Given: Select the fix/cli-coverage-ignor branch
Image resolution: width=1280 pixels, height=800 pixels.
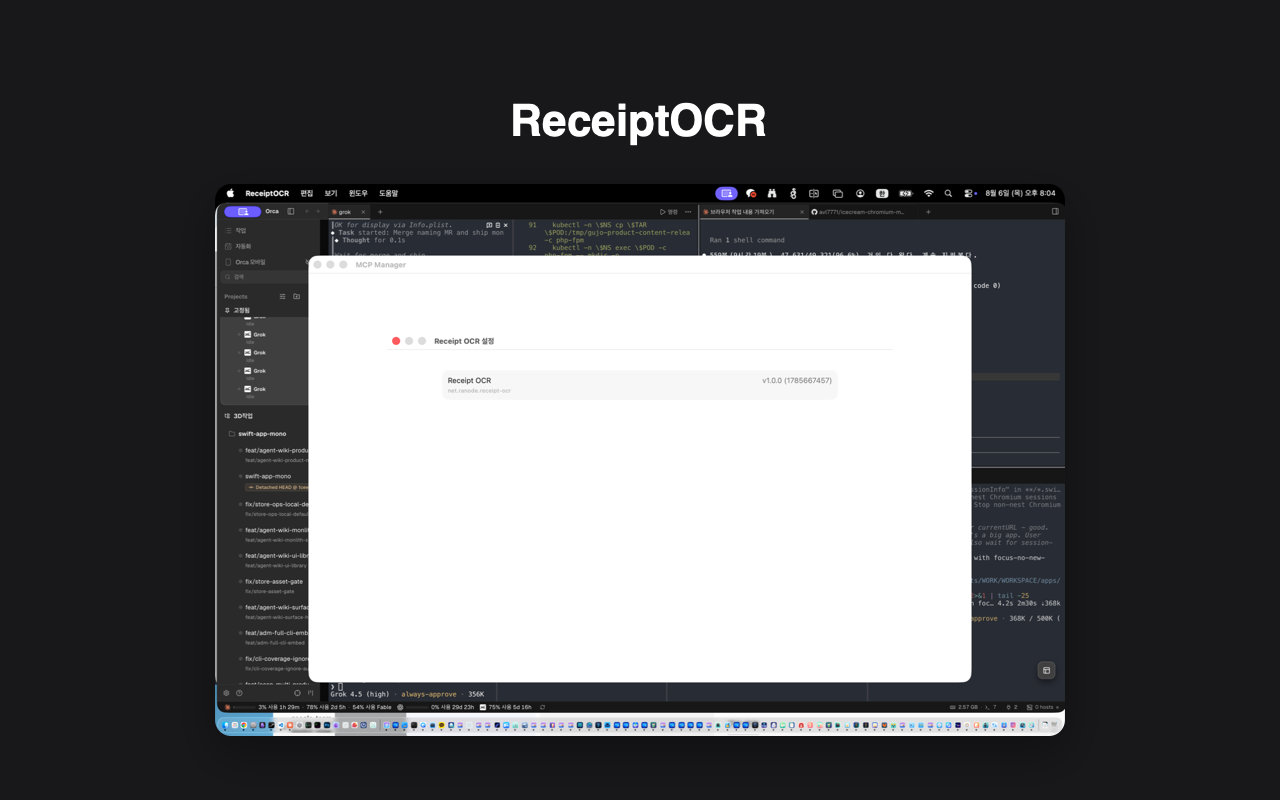Looking at the screenshot, I should coord(277,659).
